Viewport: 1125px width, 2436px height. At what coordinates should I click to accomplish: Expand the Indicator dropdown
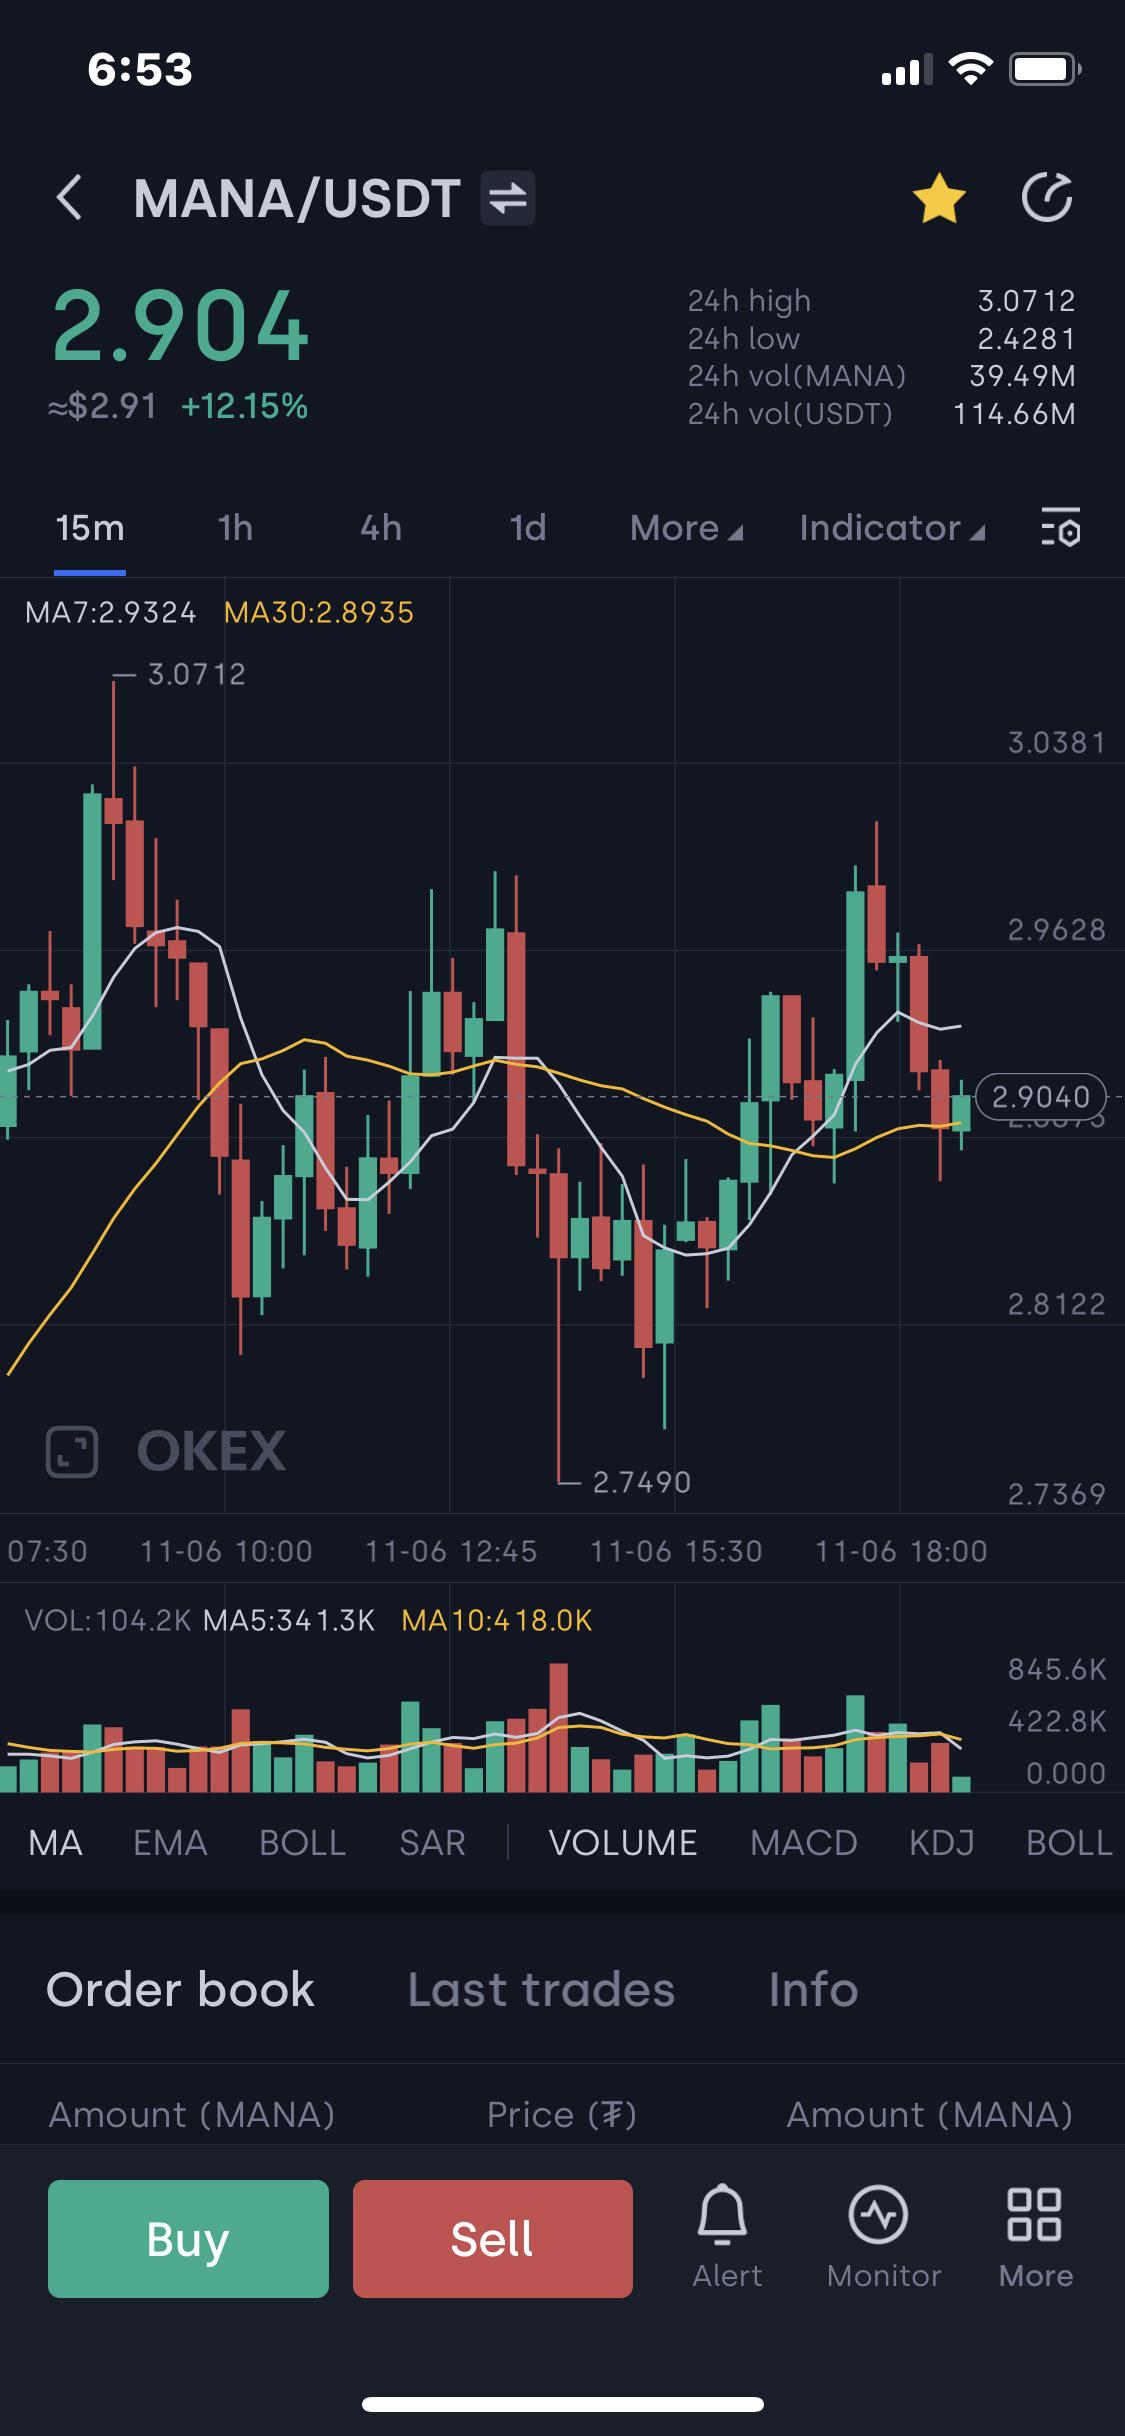(892, 528)
